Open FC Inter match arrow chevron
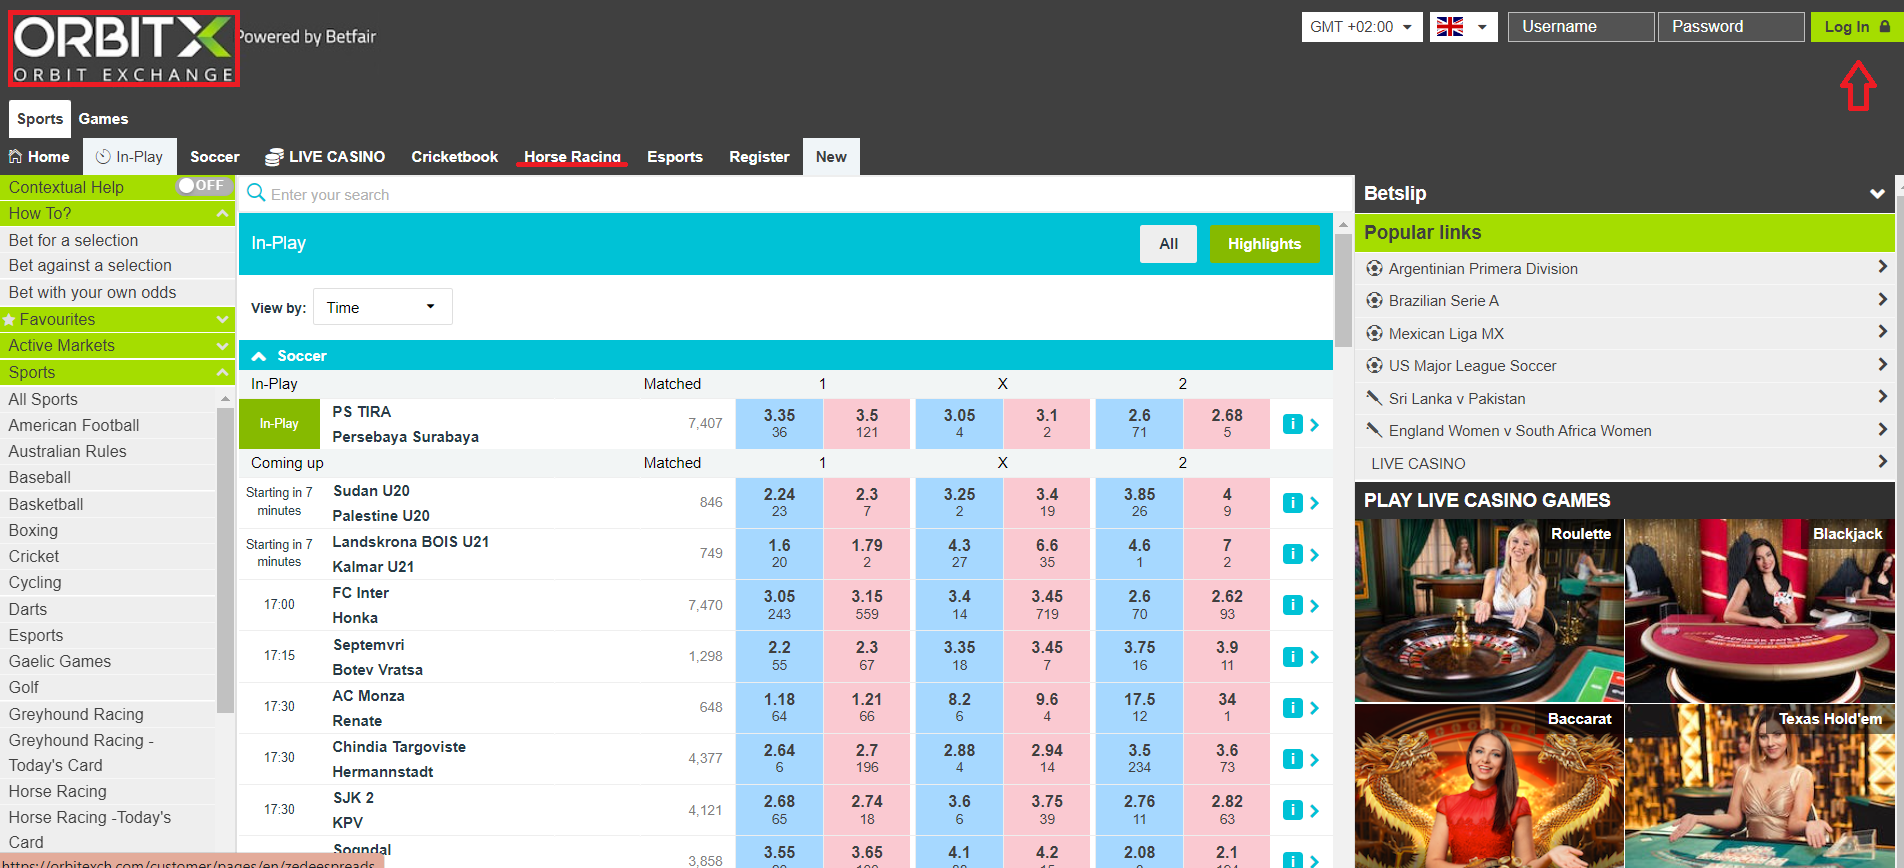Image resolution: width=1904 pixels, height=868 pixels. point(1315,606)
